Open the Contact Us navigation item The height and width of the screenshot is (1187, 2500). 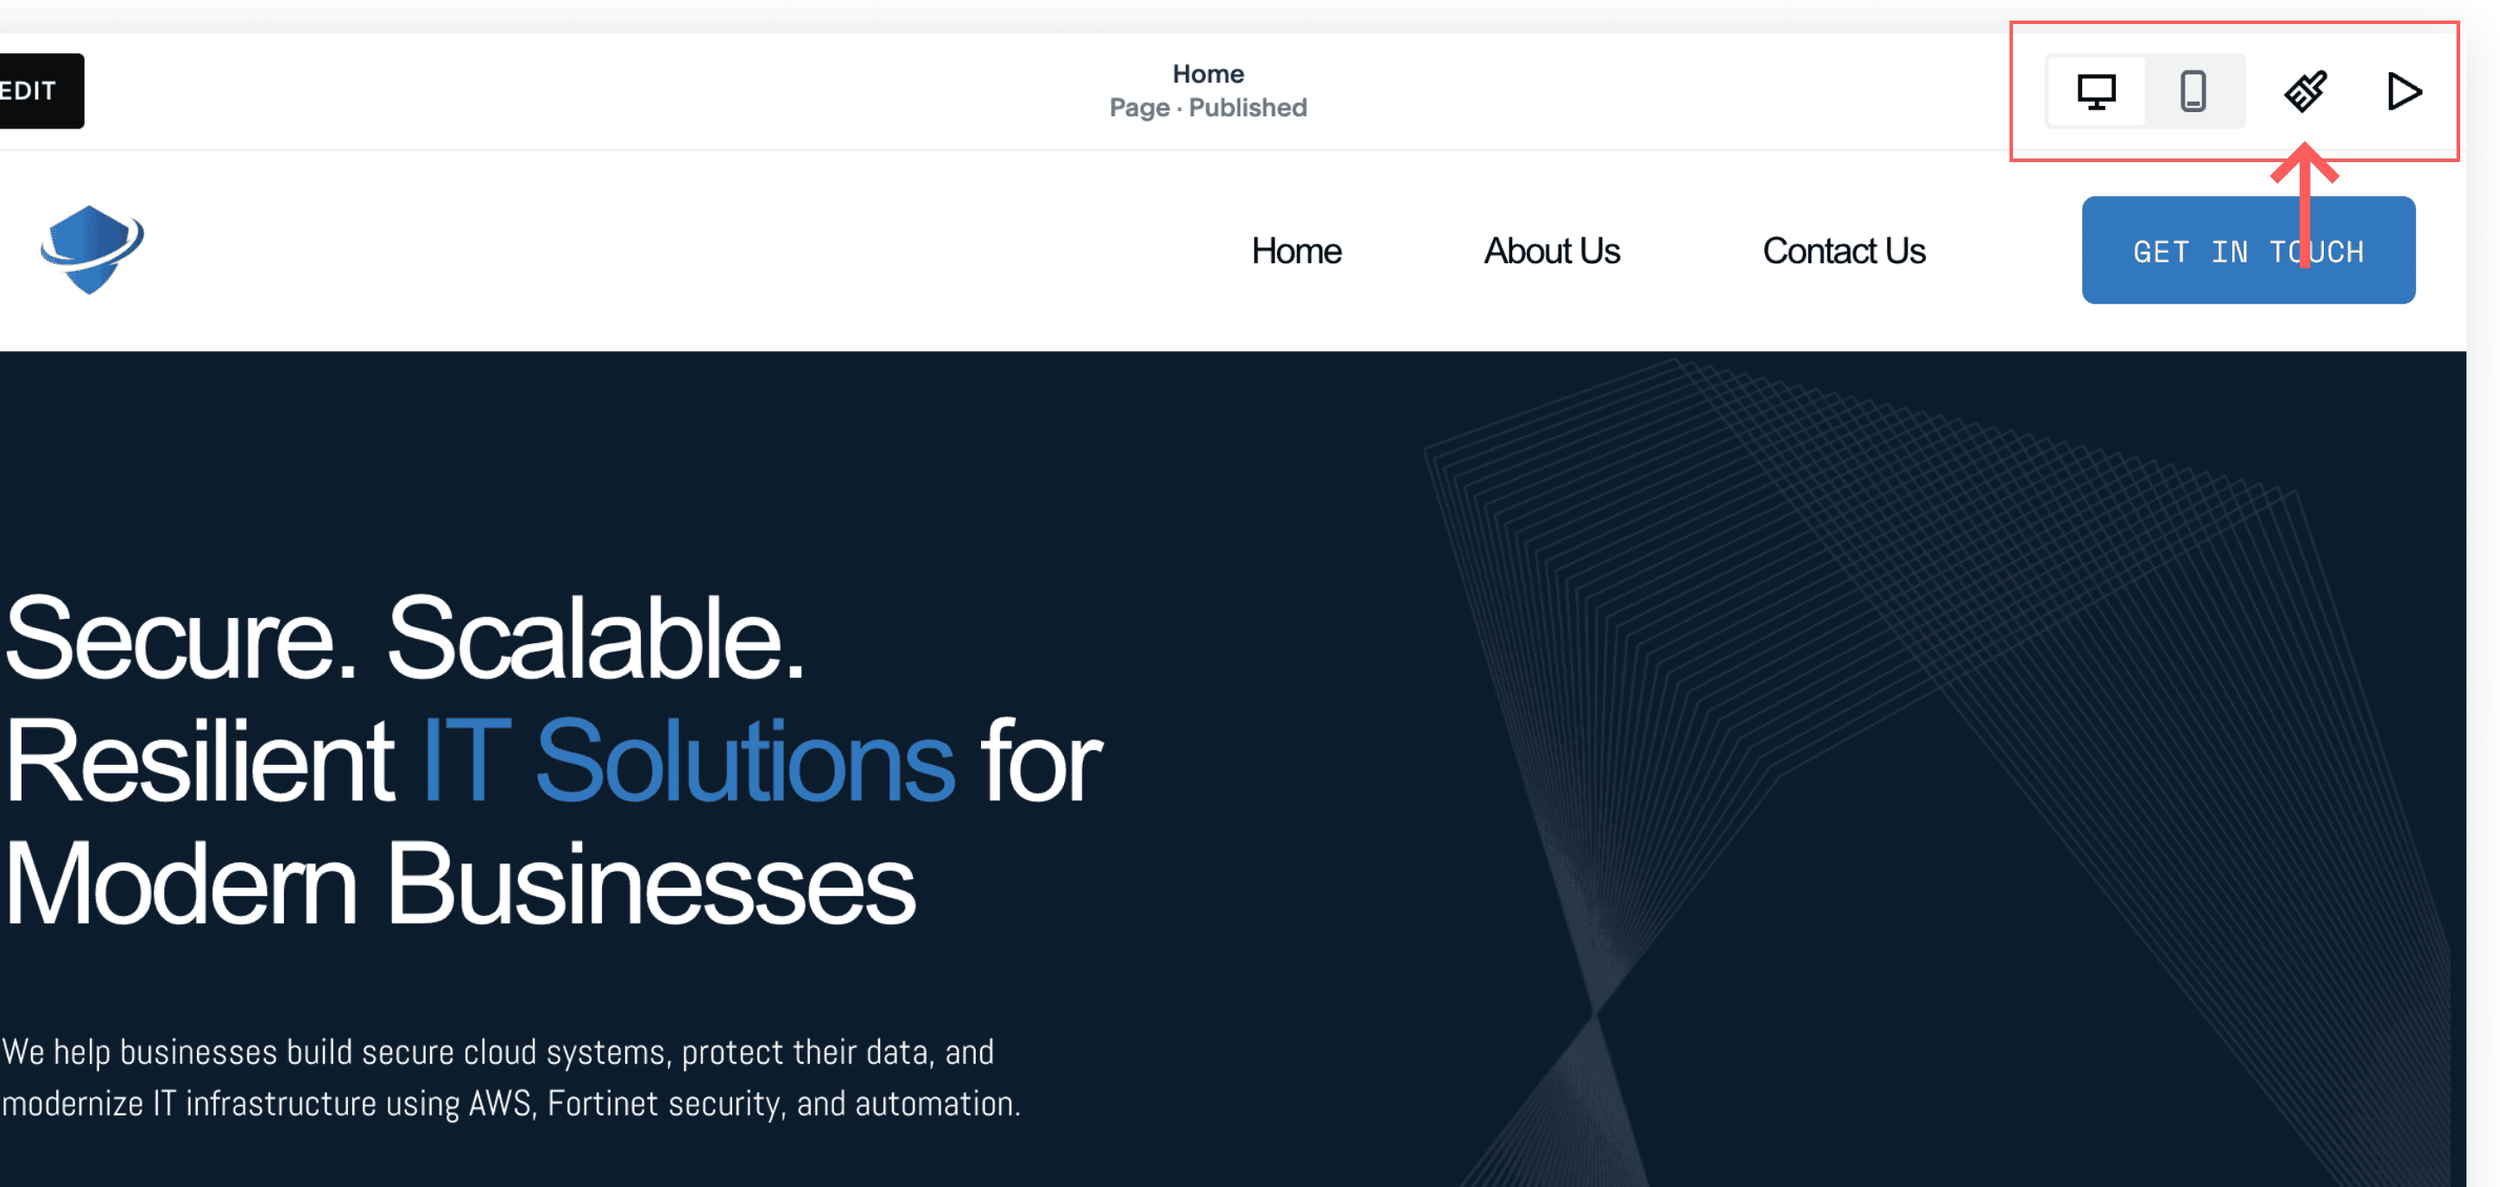(1844, 250)
